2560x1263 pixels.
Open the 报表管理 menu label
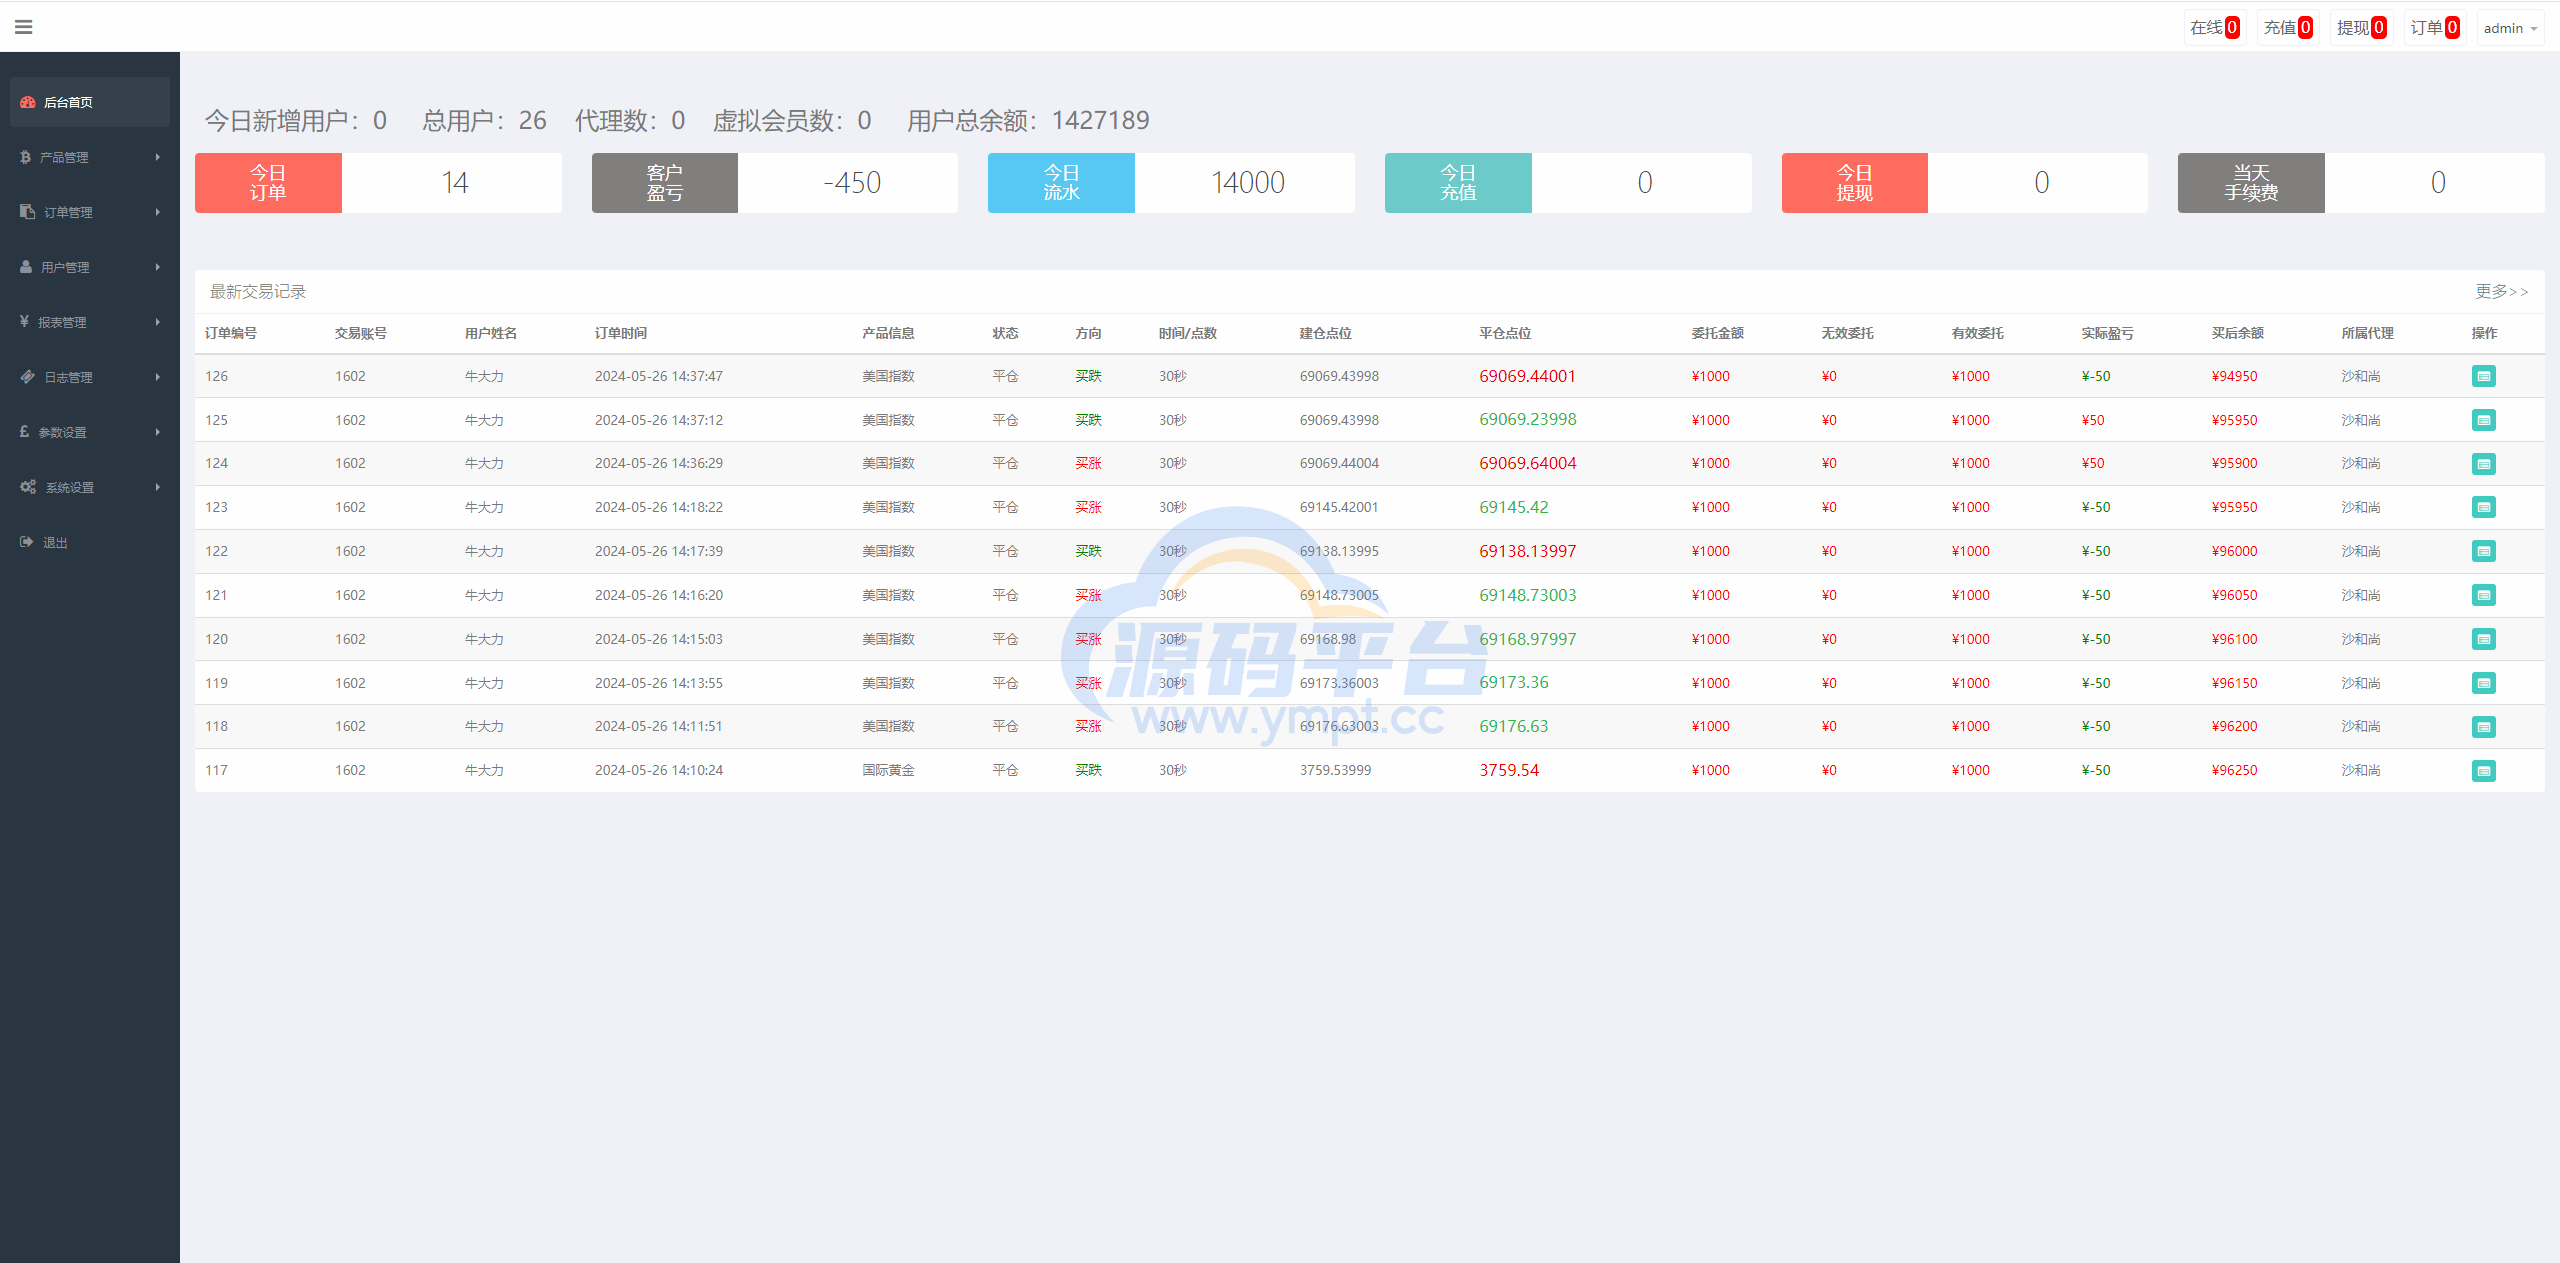click(x=62, y=322)
